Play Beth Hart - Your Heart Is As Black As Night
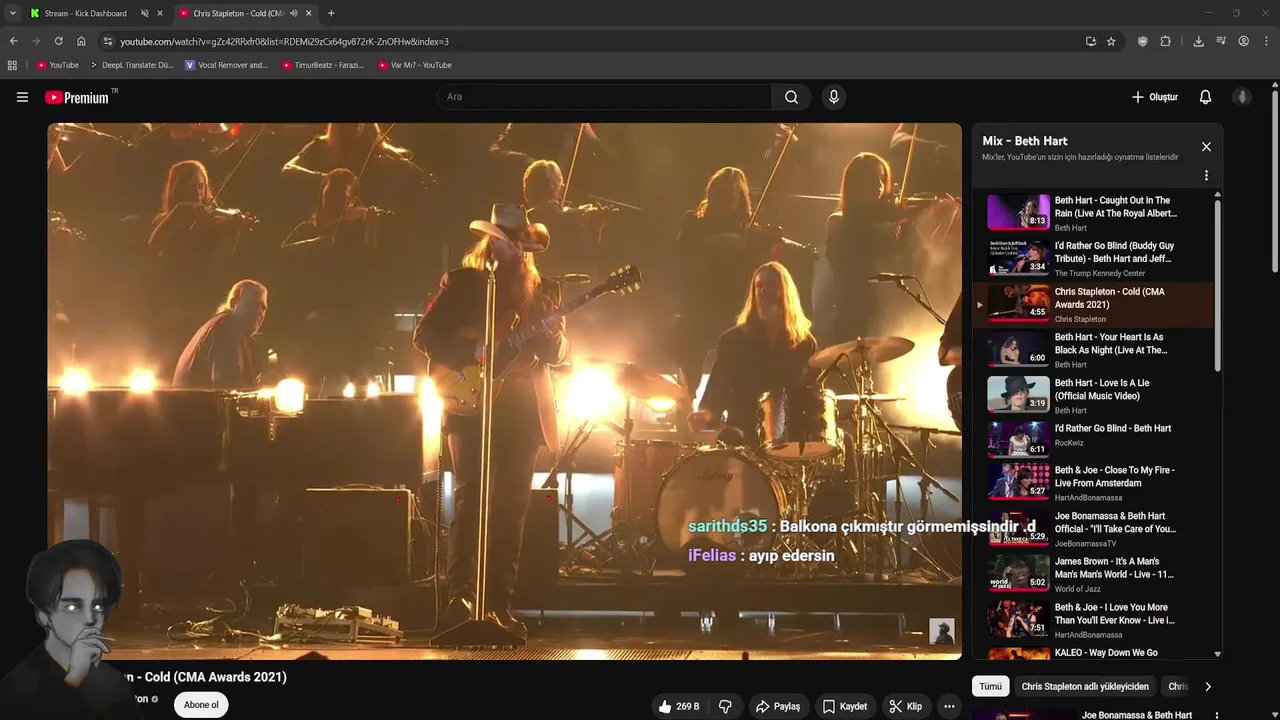 [x=1093, y=350]
